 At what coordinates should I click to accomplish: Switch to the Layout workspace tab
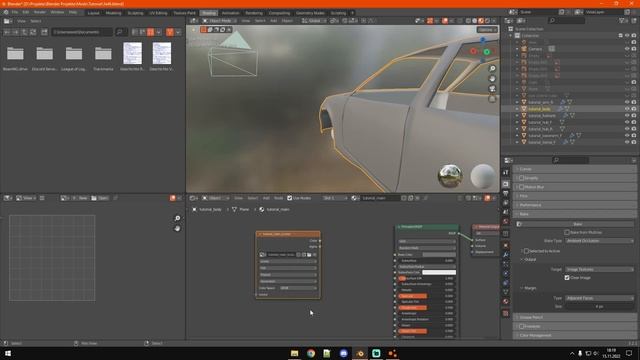coord(93,13)
